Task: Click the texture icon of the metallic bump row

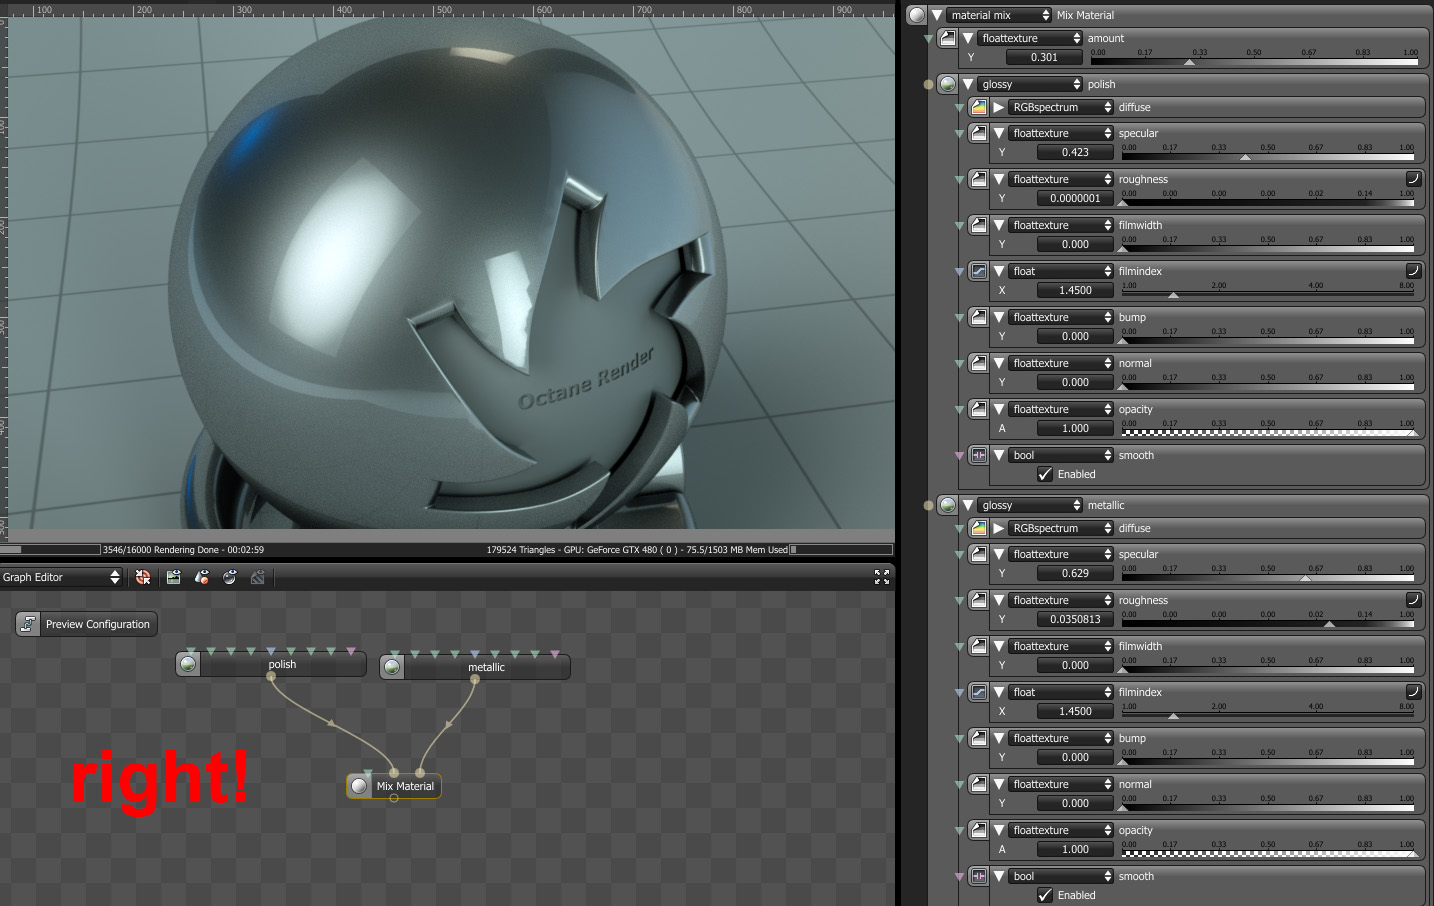Action: tap(978, 738)
